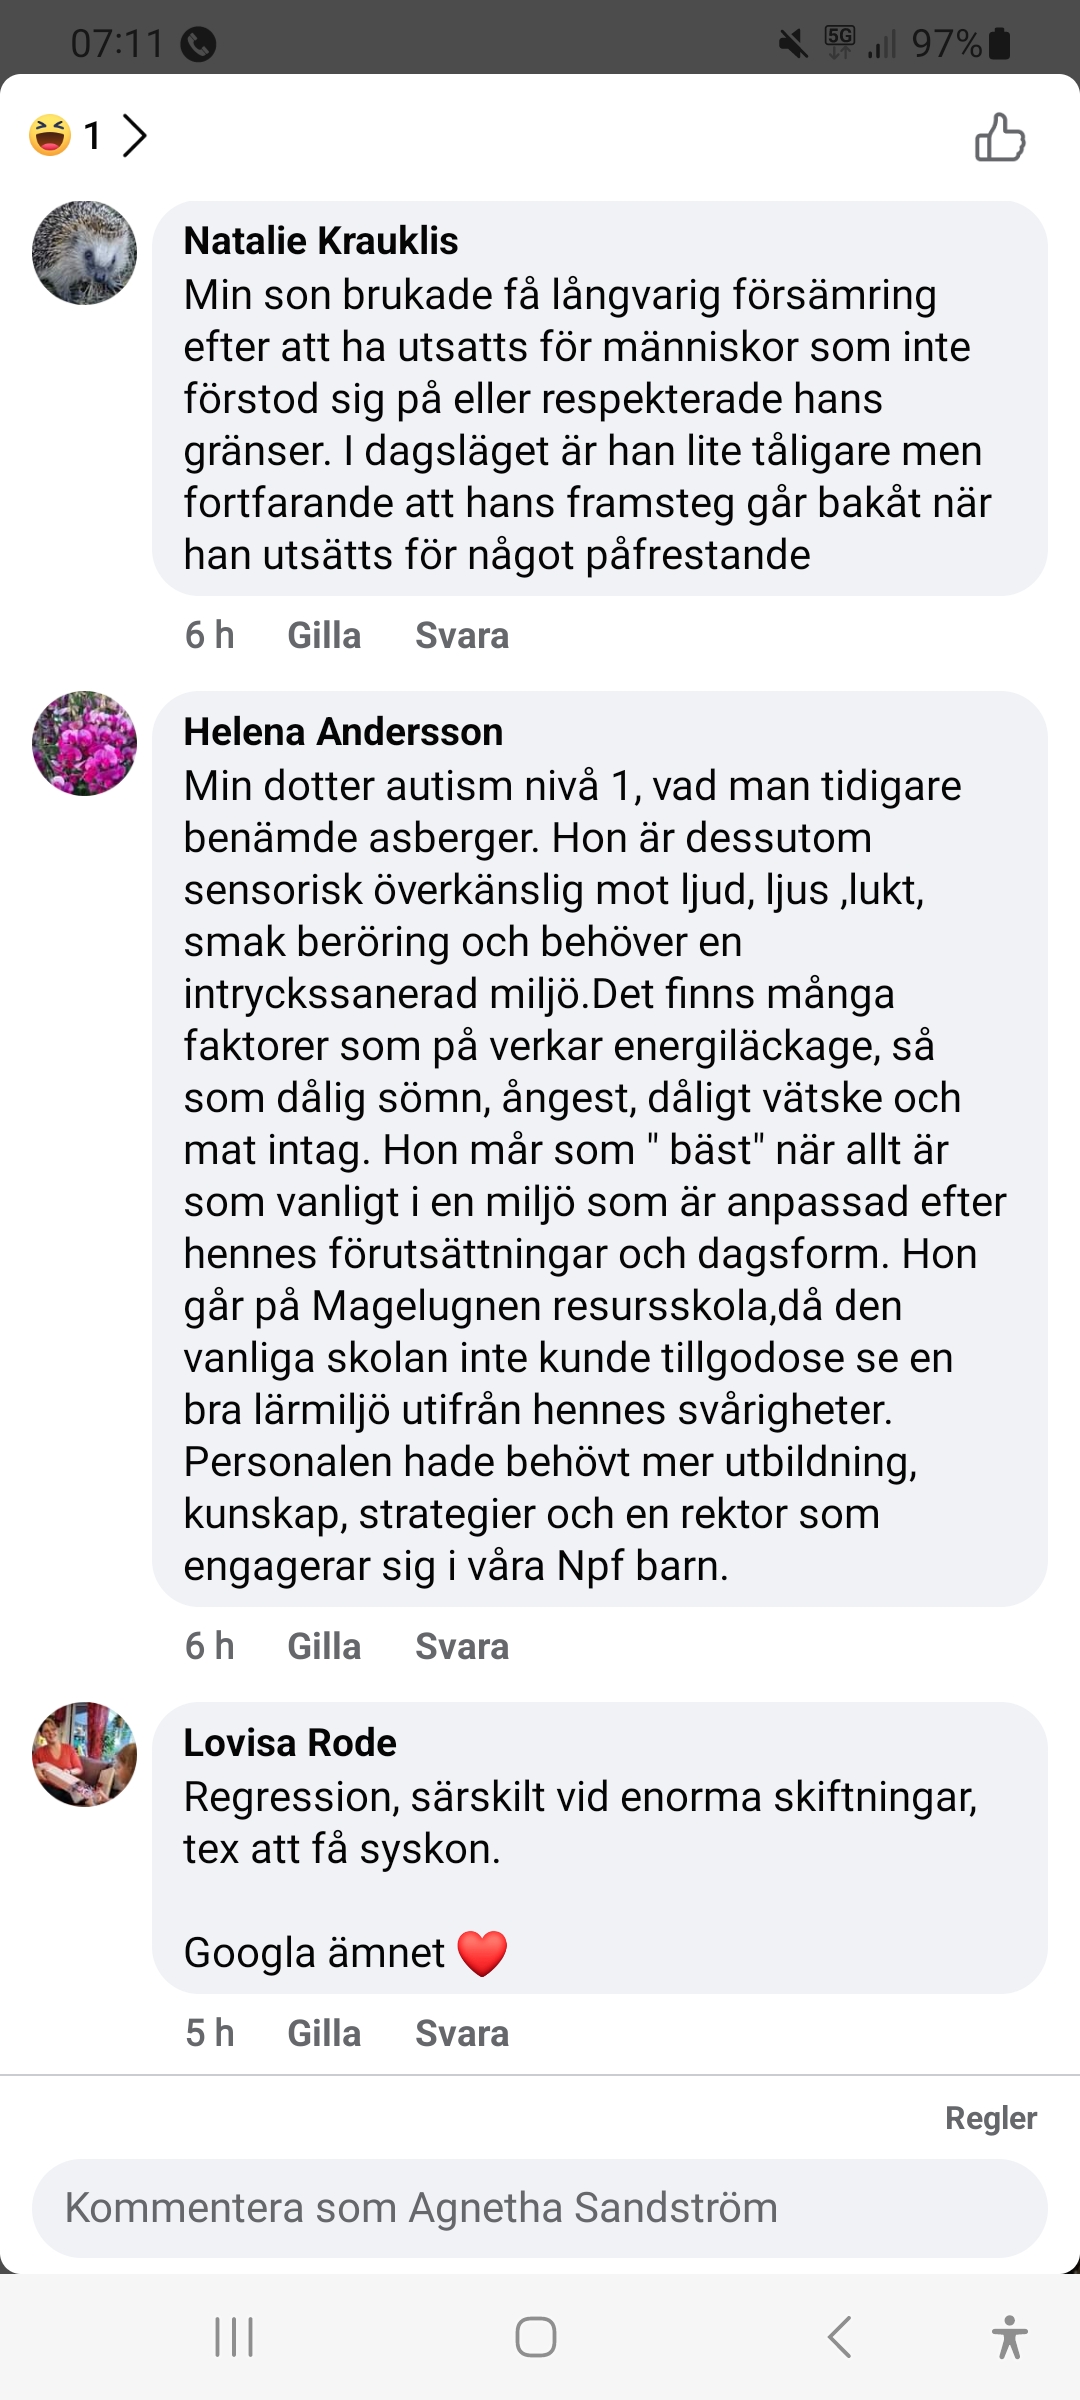
Task: Open Natalie Krauklis's name link
Action: click(320, 241)
